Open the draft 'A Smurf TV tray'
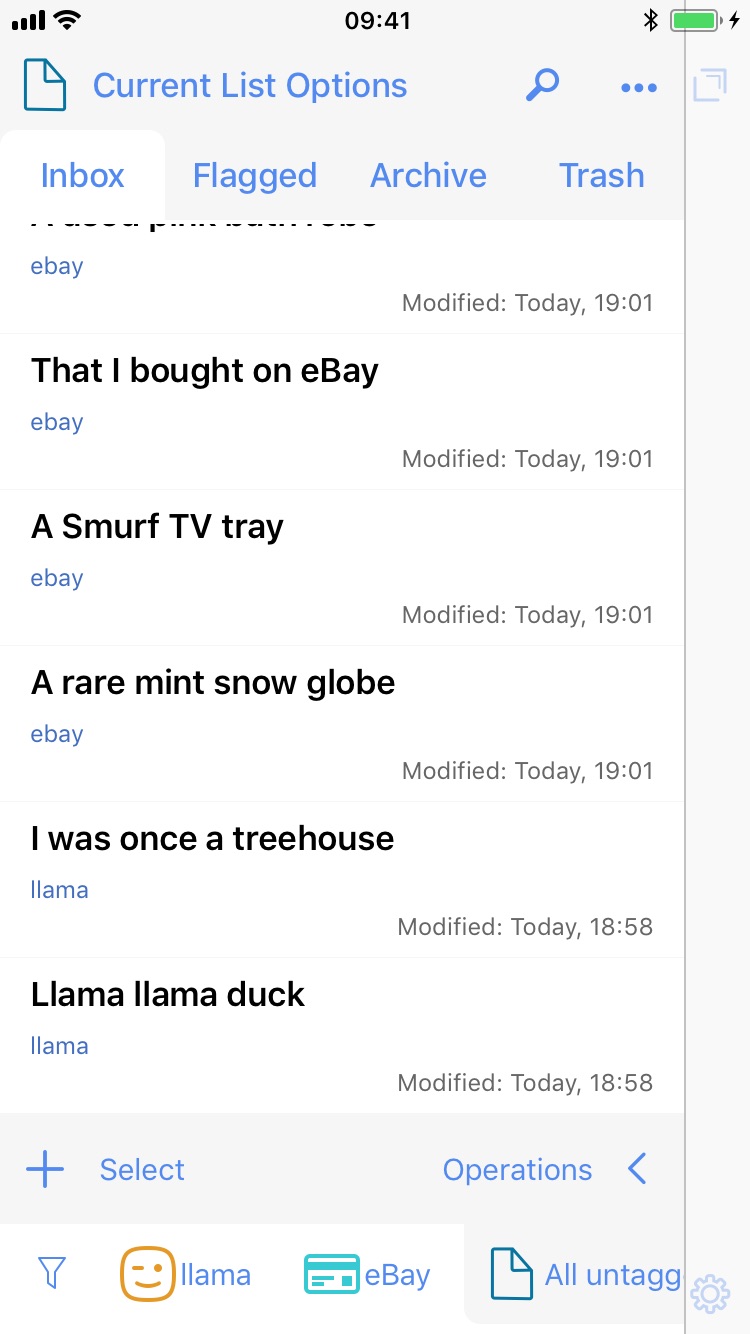Image resolution: width=750 pixels, height=1334 pixels. point(157,527)
